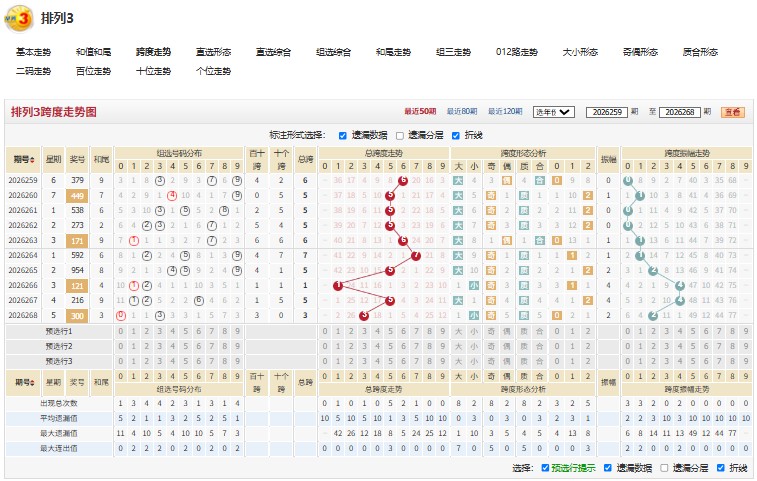757x481 pixels.
Task: Select issue number 2026265
Action: [x=23, y=270]
